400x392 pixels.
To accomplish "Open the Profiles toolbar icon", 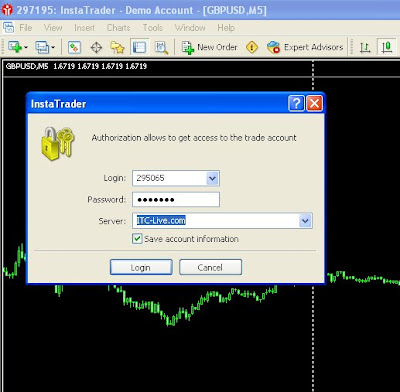I will point(42,47).
